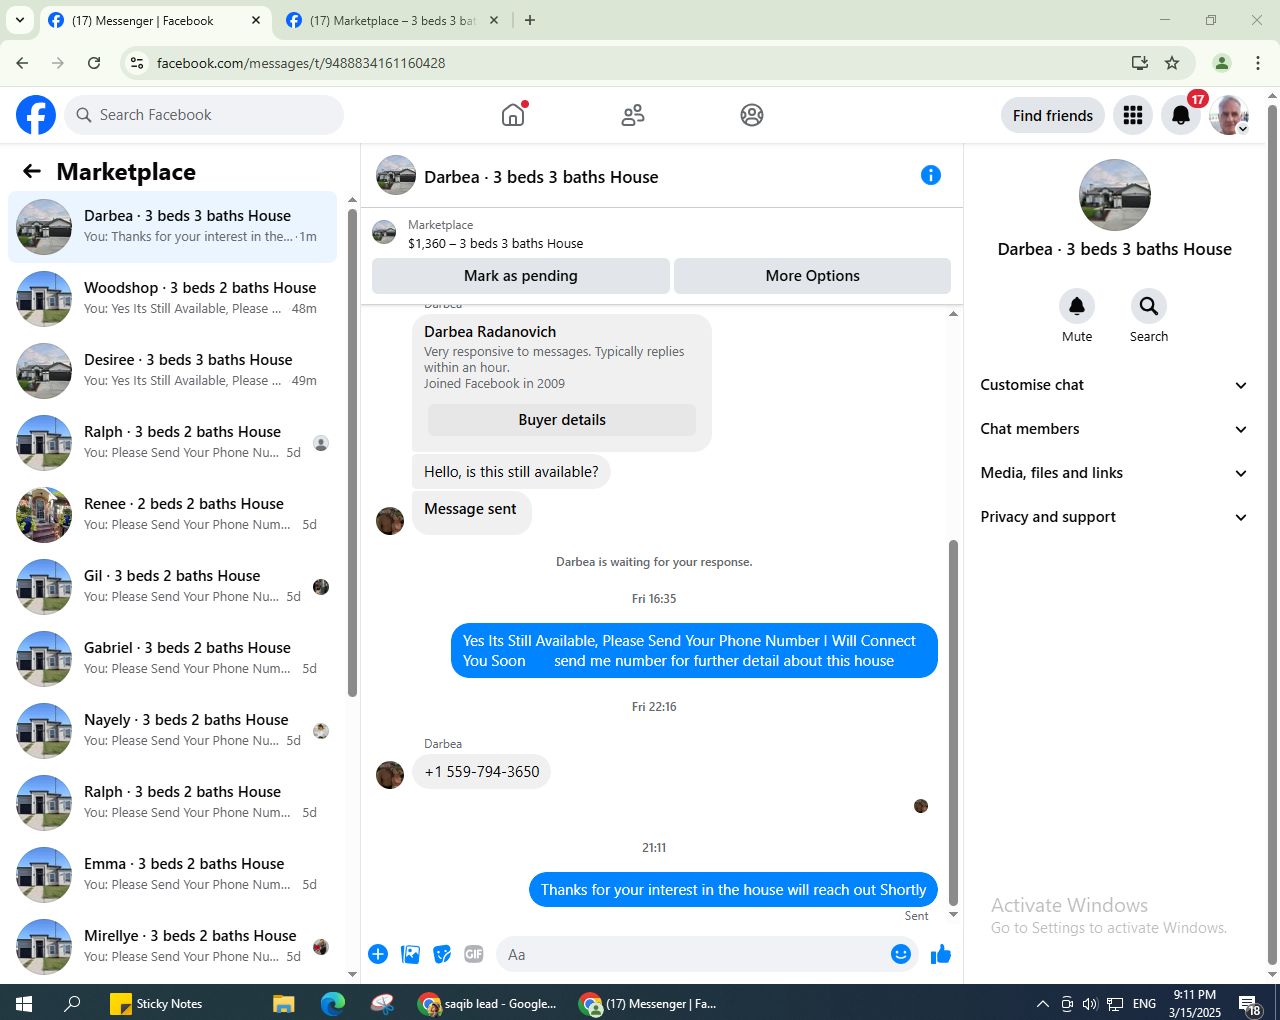Click Mark as pending button
Screen dimensions: 1280x1020
[521, 276]
